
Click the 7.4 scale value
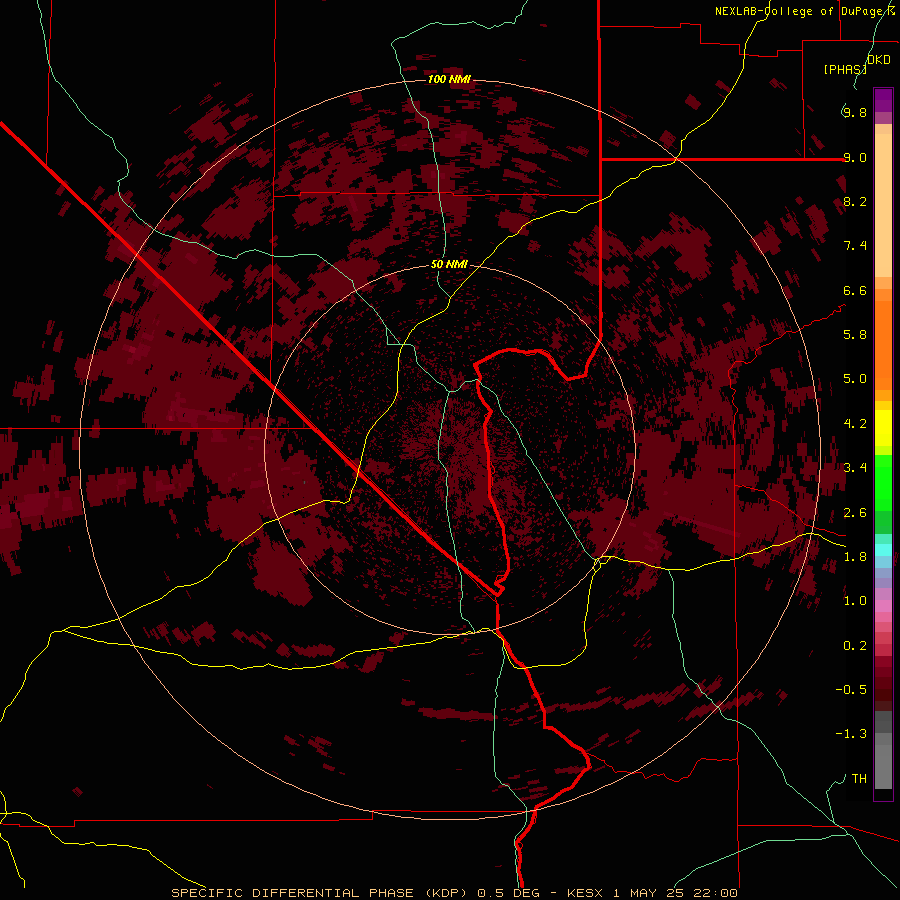(x=854, y=246)
